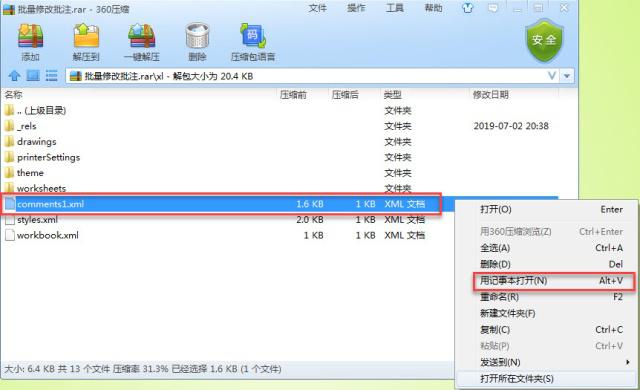Click the 删除 (Delete) trash bin icon
The width and height of the screenshot is (640, 390).
(x=197, y=36)
